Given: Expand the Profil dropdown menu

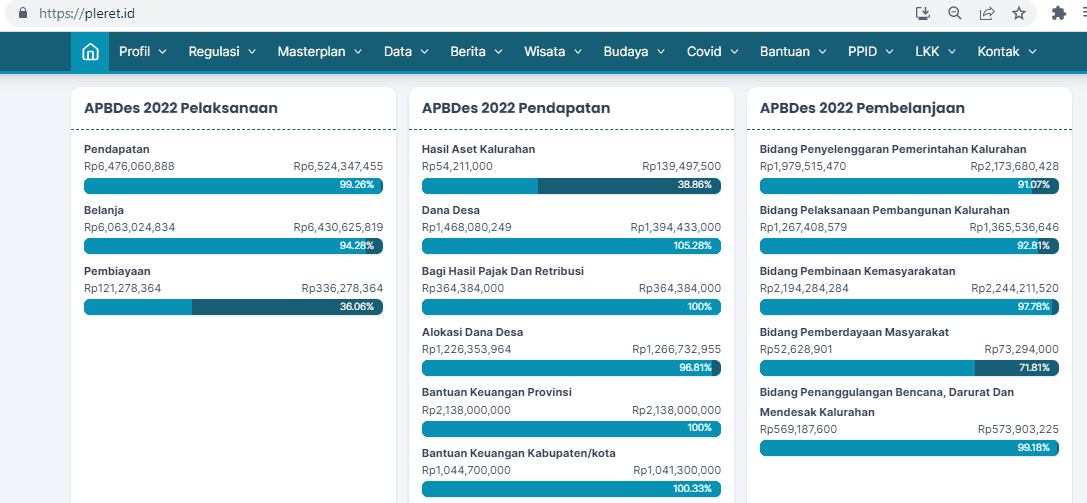Looking at the screenshot, I should pos(143,52).
